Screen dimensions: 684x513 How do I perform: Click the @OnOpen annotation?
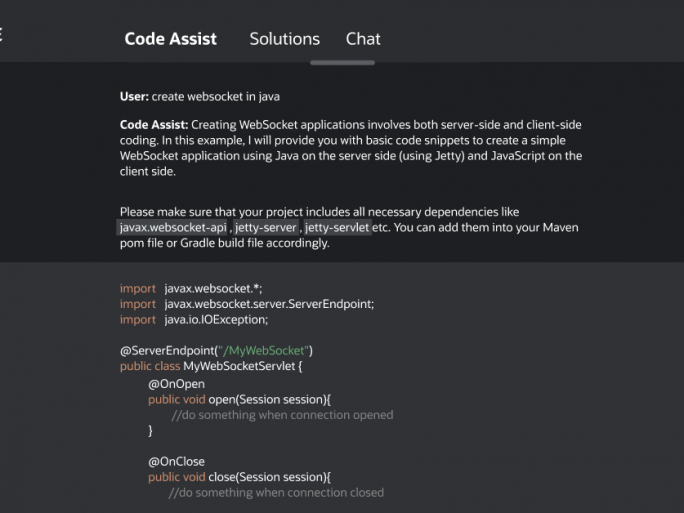[176, 384]
